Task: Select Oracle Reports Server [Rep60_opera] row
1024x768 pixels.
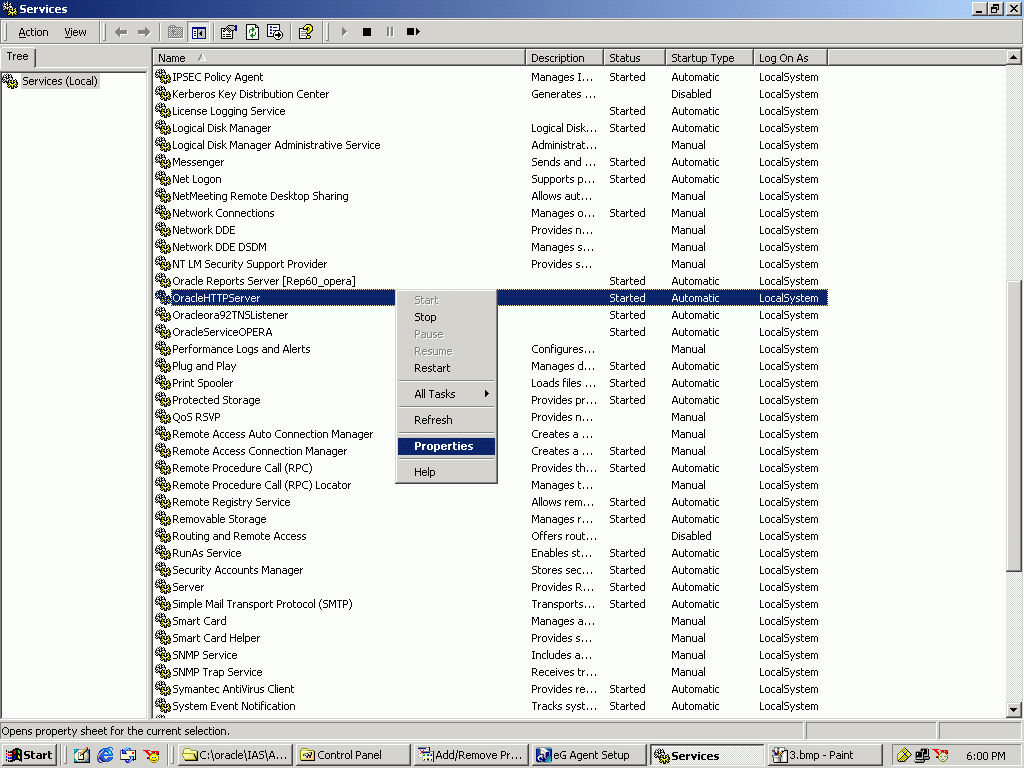Action: click(490, 281)
